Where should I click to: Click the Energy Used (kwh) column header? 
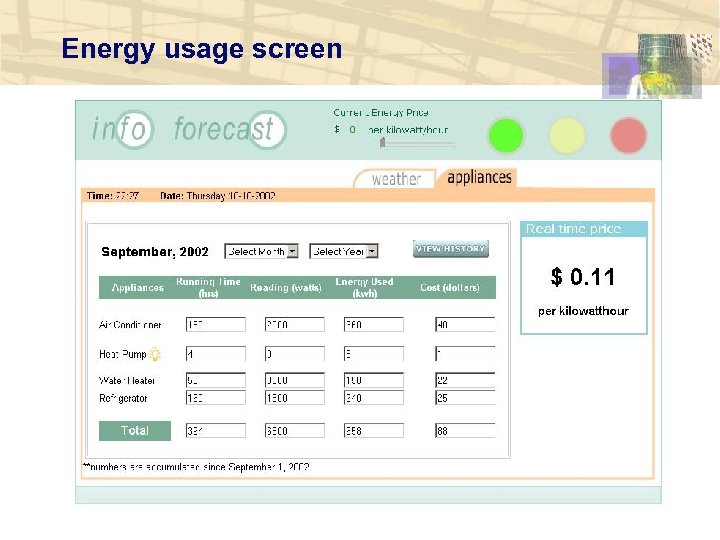coord(364,287)
